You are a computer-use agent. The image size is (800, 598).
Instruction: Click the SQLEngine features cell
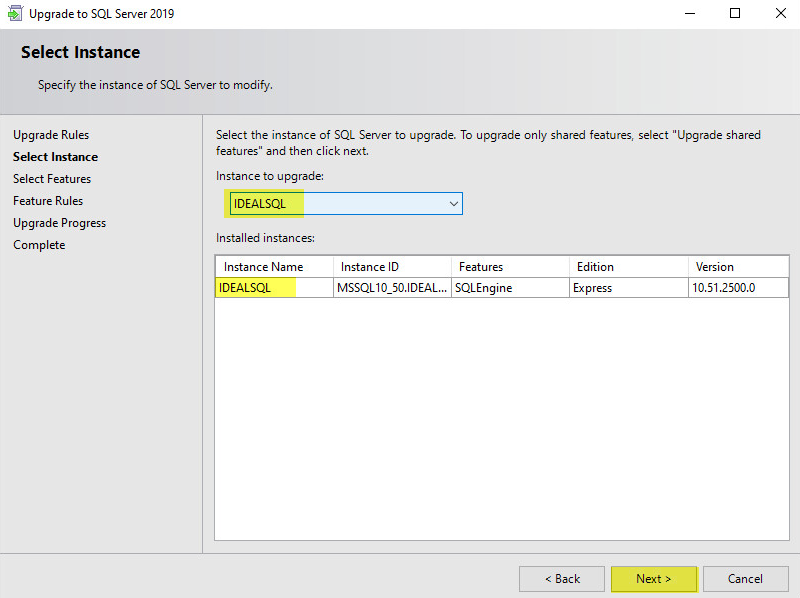coord(510,288)
